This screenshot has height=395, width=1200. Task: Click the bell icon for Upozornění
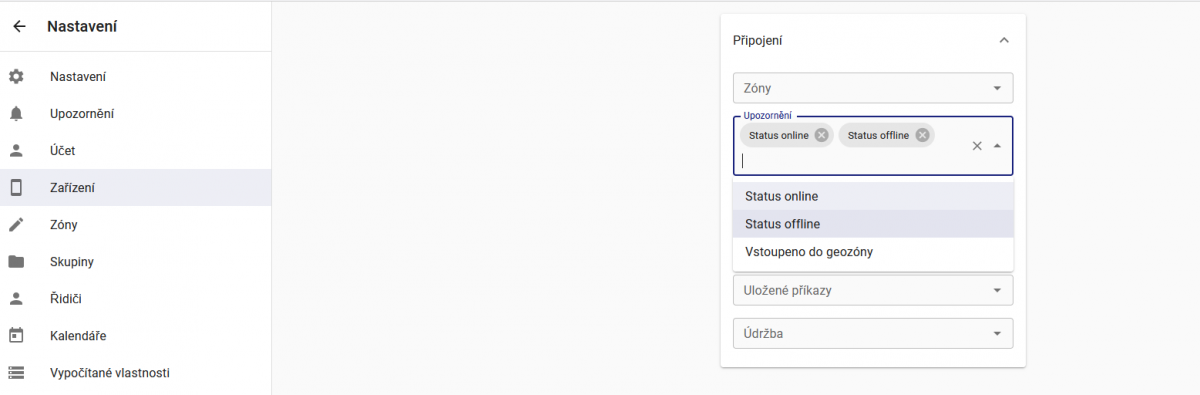click(16, 114)
